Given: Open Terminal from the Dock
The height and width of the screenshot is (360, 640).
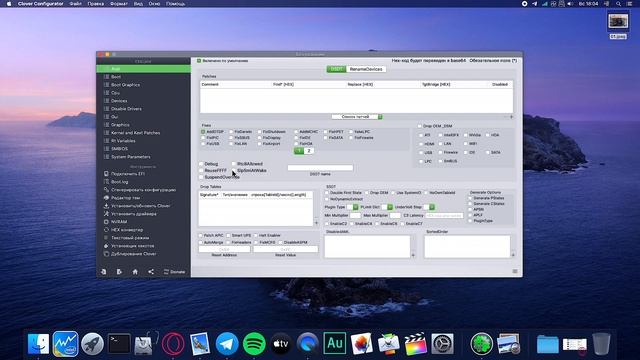Looking at the screenshot, I should pyautogui.click(x=119, y=344).
